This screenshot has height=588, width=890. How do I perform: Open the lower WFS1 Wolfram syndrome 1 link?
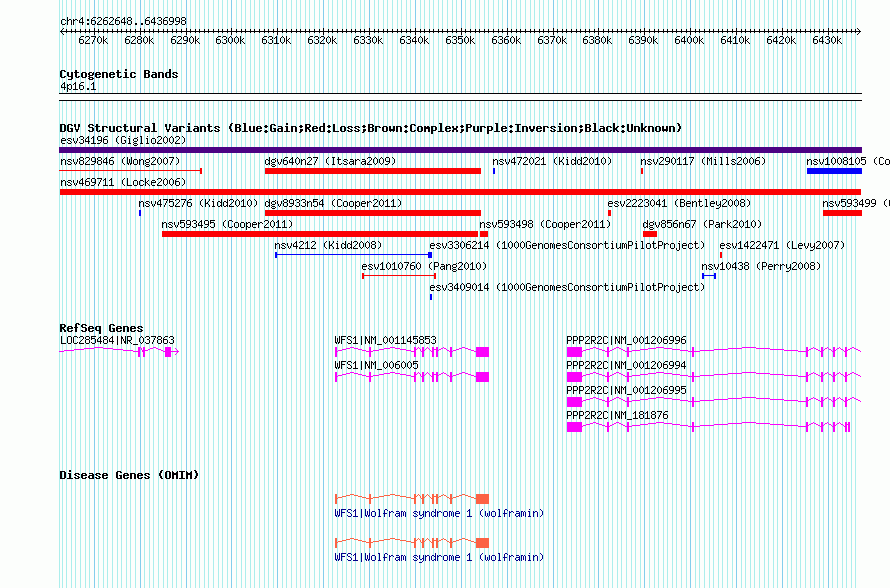pos(439,558)
